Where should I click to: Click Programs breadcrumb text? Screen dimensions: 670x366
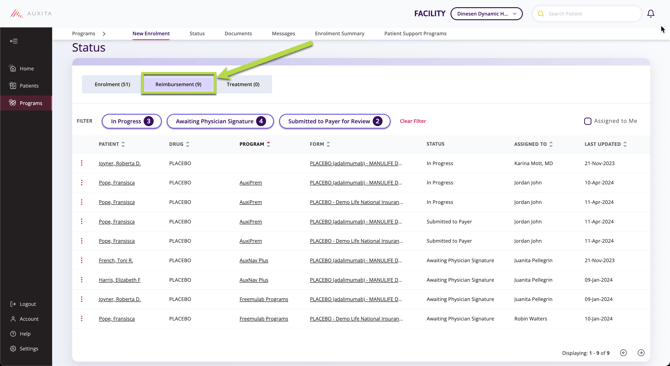pyautogui.click(x=83, y=34)
